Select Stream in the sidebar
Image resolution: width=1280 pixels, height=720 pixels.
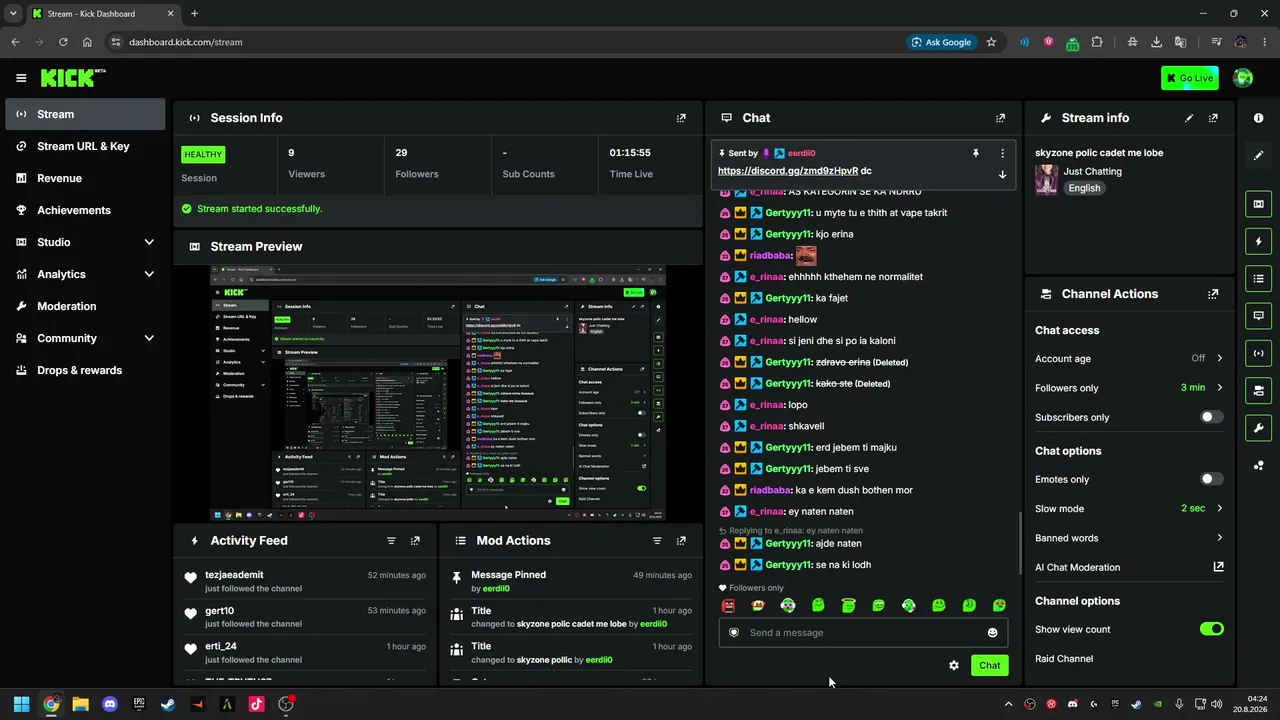(85, 114)
